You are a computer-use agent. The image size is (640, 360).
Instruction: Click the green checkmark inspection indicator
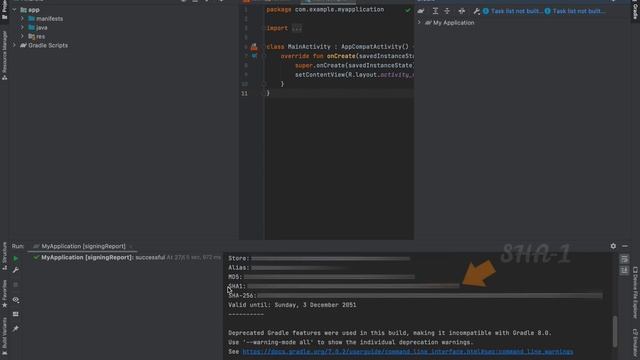click(407, 10)
